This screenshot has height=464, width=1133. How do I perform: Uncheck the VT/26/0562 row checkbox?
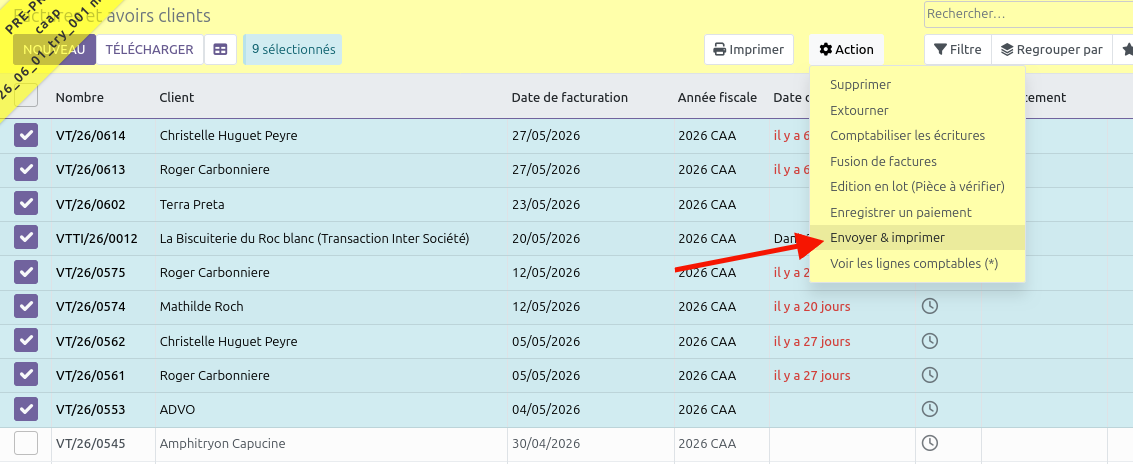[26, 340]
